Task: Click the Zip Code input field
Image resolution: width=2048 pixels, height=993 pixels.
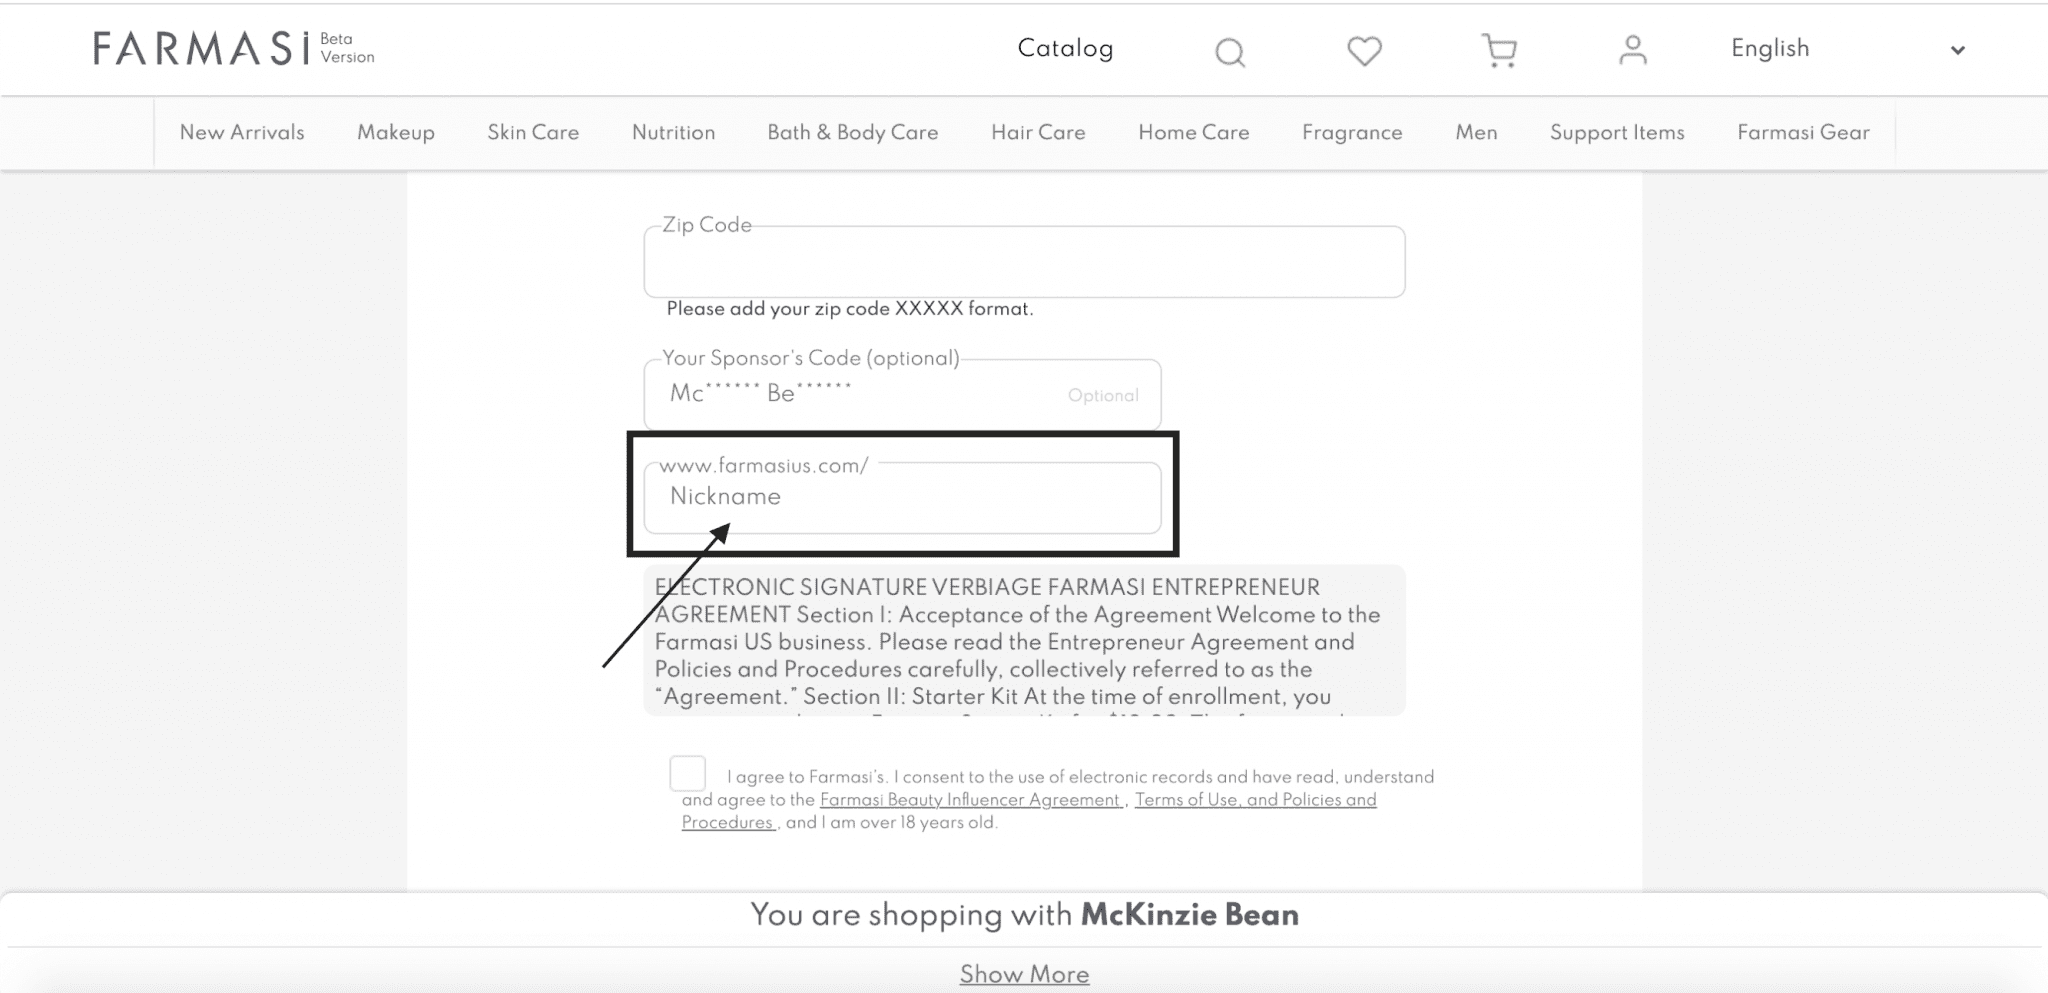Action: 1024,263
